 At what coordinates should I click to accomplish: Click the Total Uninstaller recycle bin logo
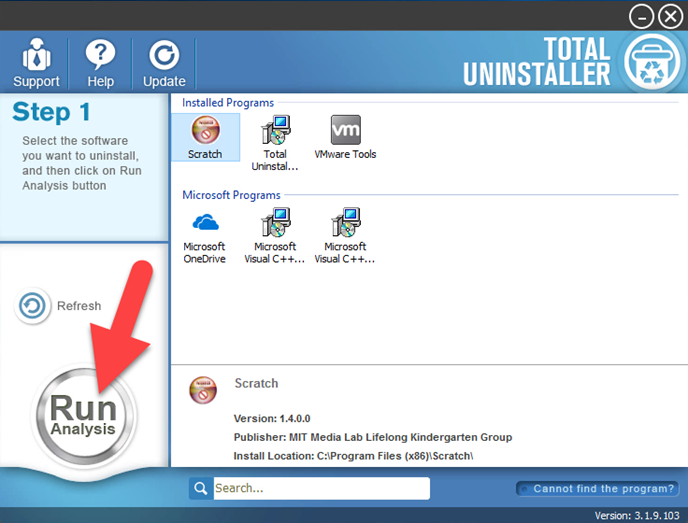[652, 62]
